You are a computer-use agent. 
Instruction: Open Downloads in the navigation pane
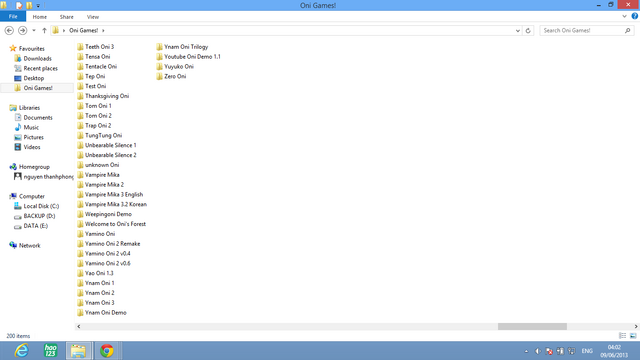pos(38,58)
